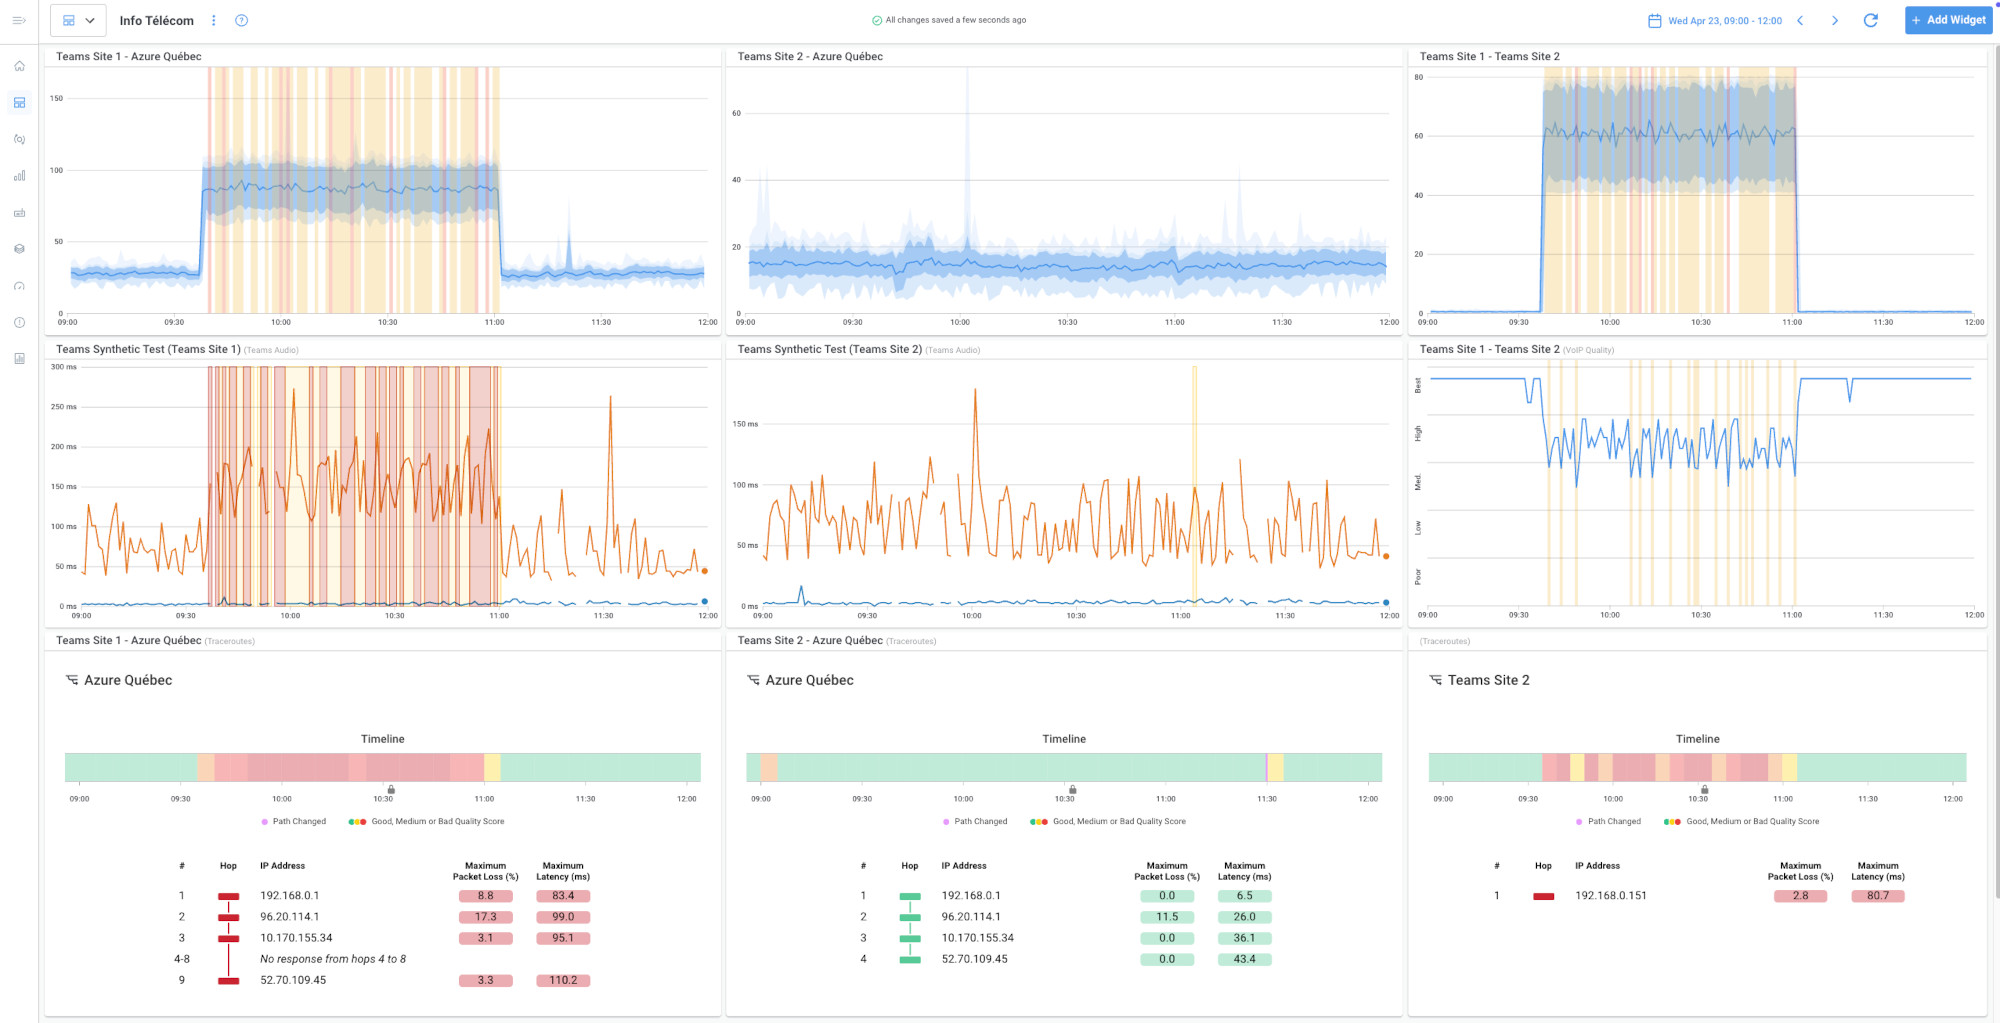Image resolution: width=2000 pixels, height=1023 pixels.
Task: Expand the dashboard selector dropdown
Action: (78, 20)
